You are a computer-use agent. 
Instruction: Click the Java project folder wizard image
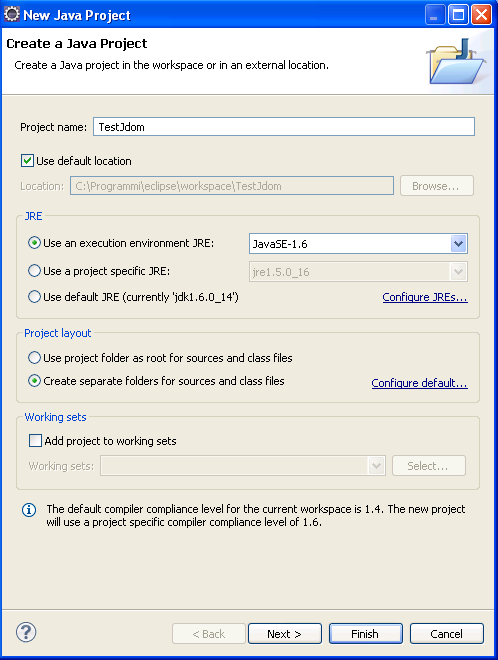[456, 62]
